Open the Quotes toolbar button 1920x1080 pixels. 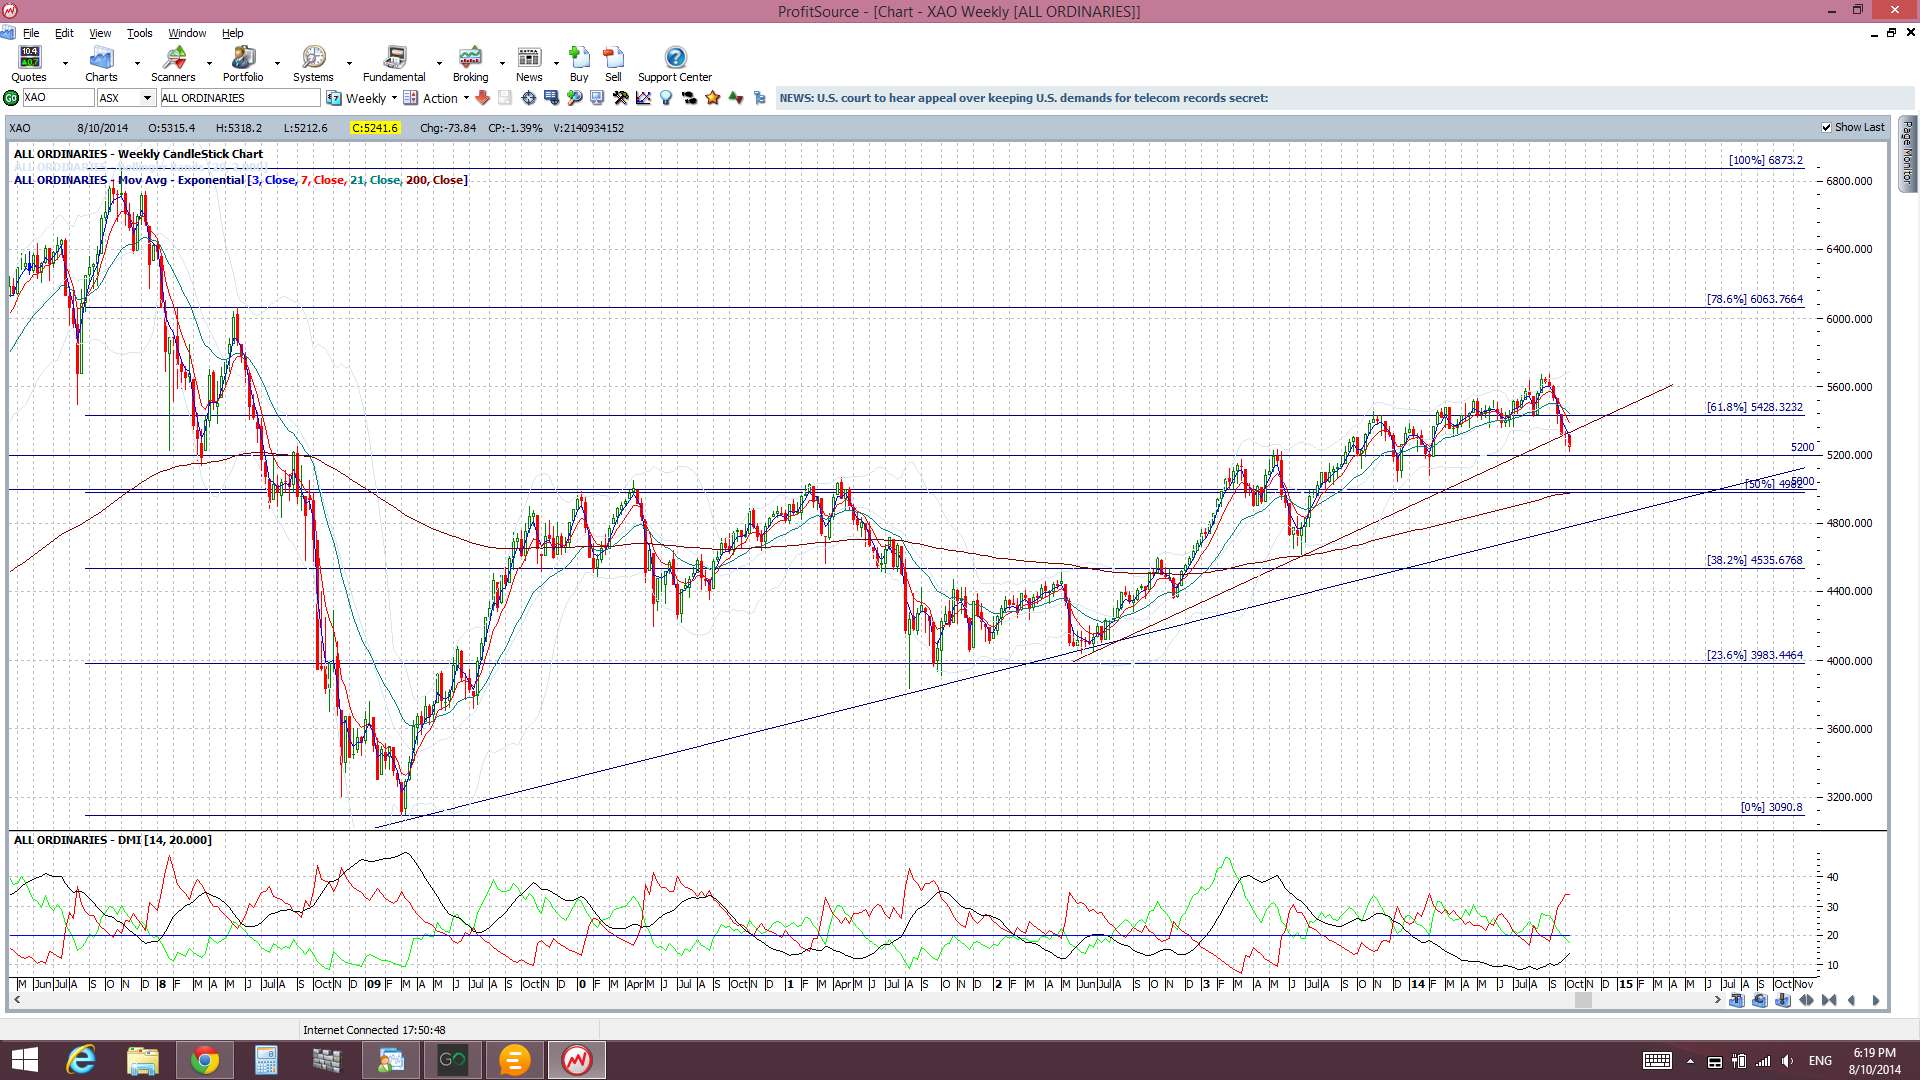(29, 64)
